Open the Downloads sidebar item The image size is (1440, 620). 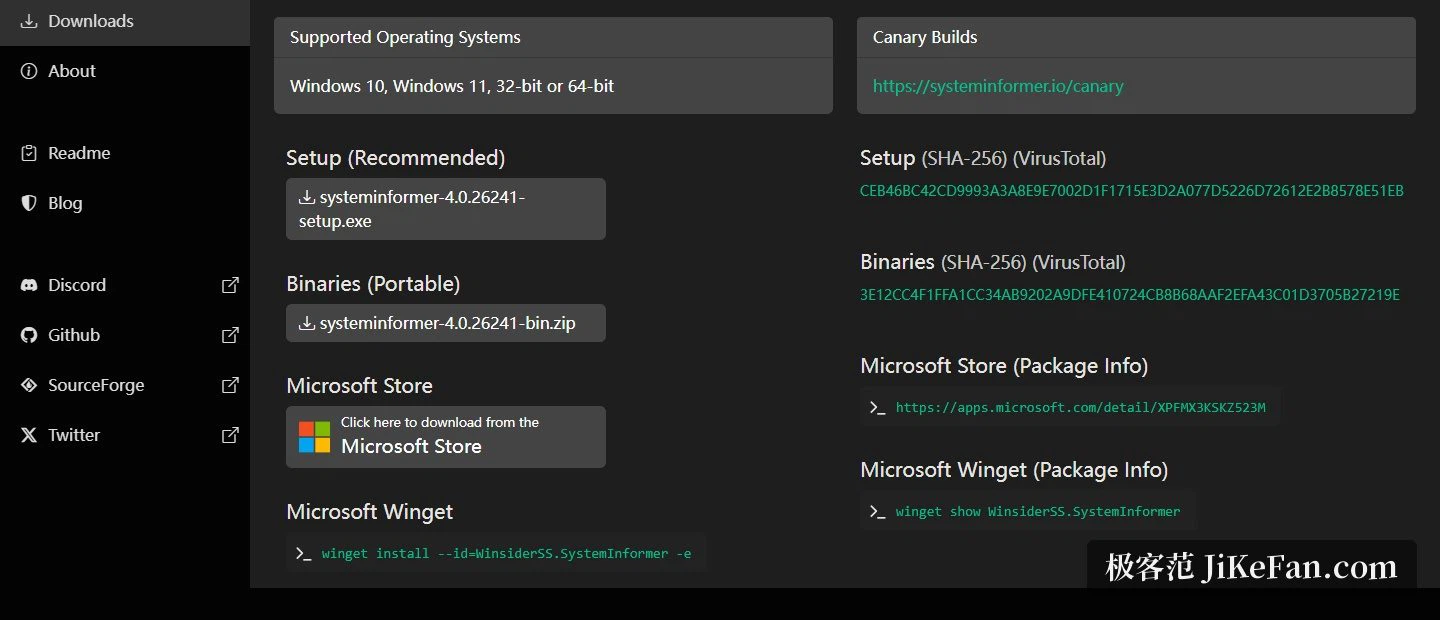point(125,21)
